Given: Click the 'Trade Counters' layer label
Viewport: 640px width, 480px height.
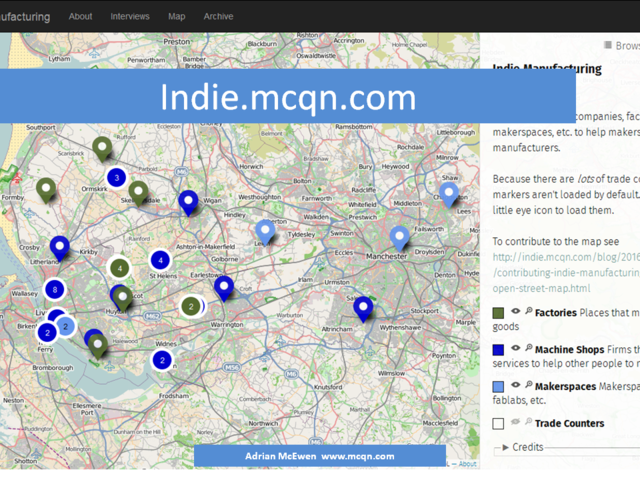Looking at the screenshot, I should click(569, 424).
